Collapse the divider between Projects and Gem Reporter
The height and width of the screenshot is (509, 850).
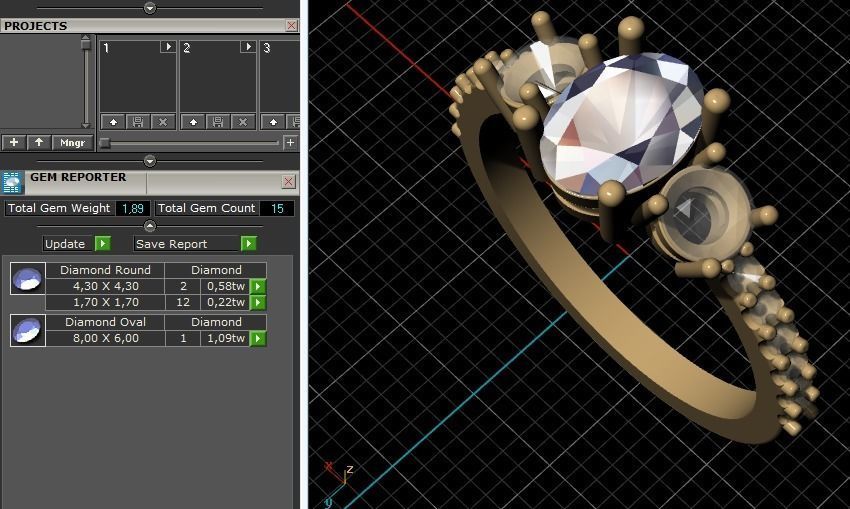(150, 161)
